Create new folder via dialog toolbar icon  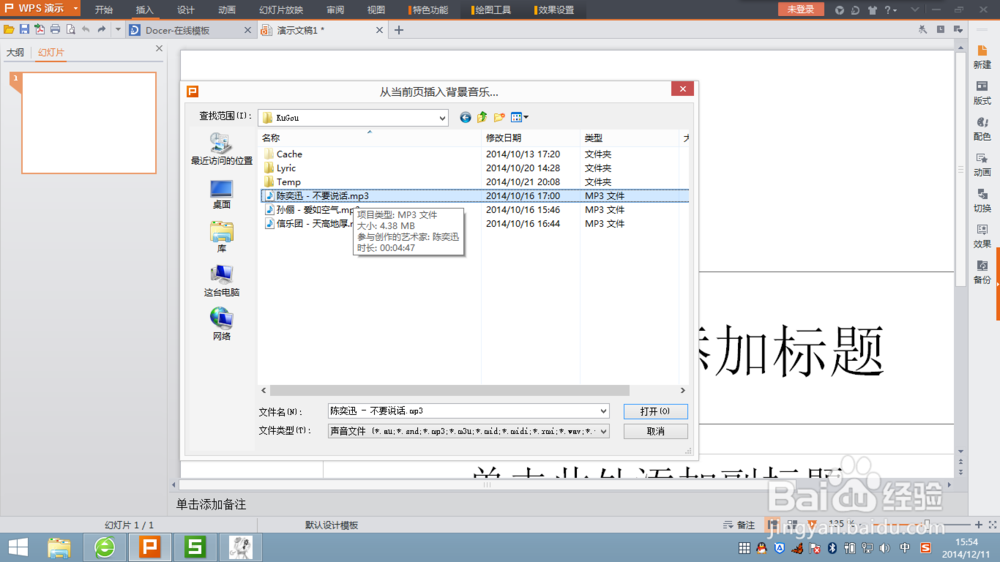[499, 117]
